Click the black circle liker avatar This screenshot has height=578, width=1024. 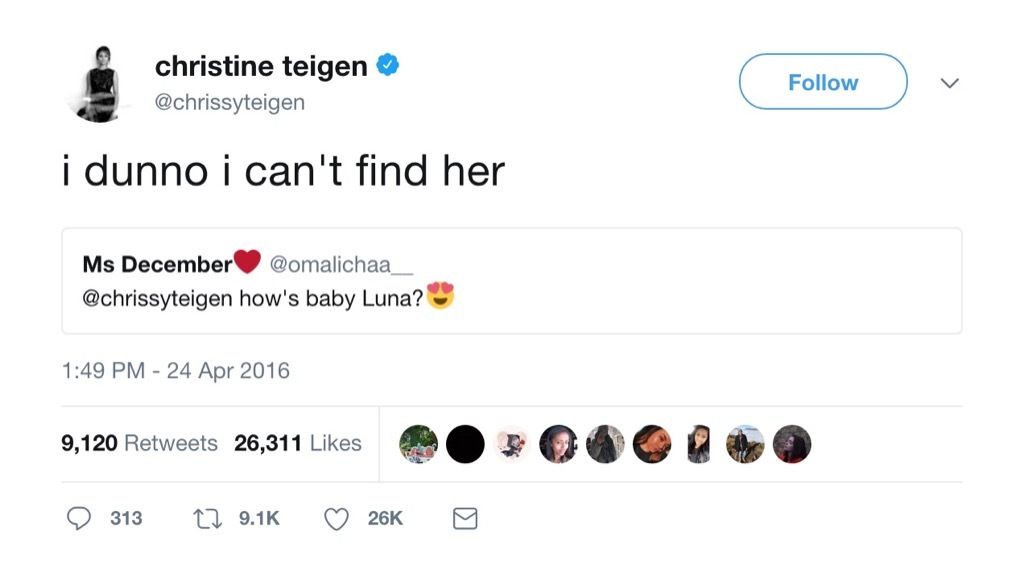point(465,443)
